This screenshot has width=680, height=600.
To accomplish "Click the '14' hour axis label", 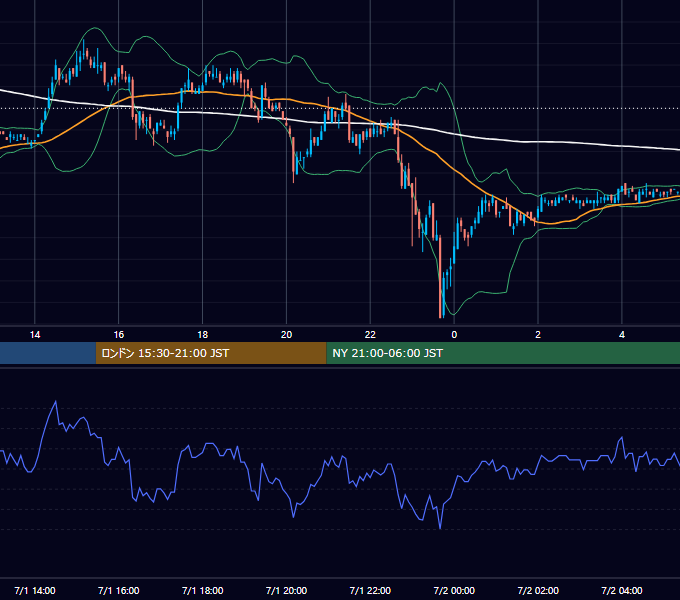I will (x=35, y=335).
